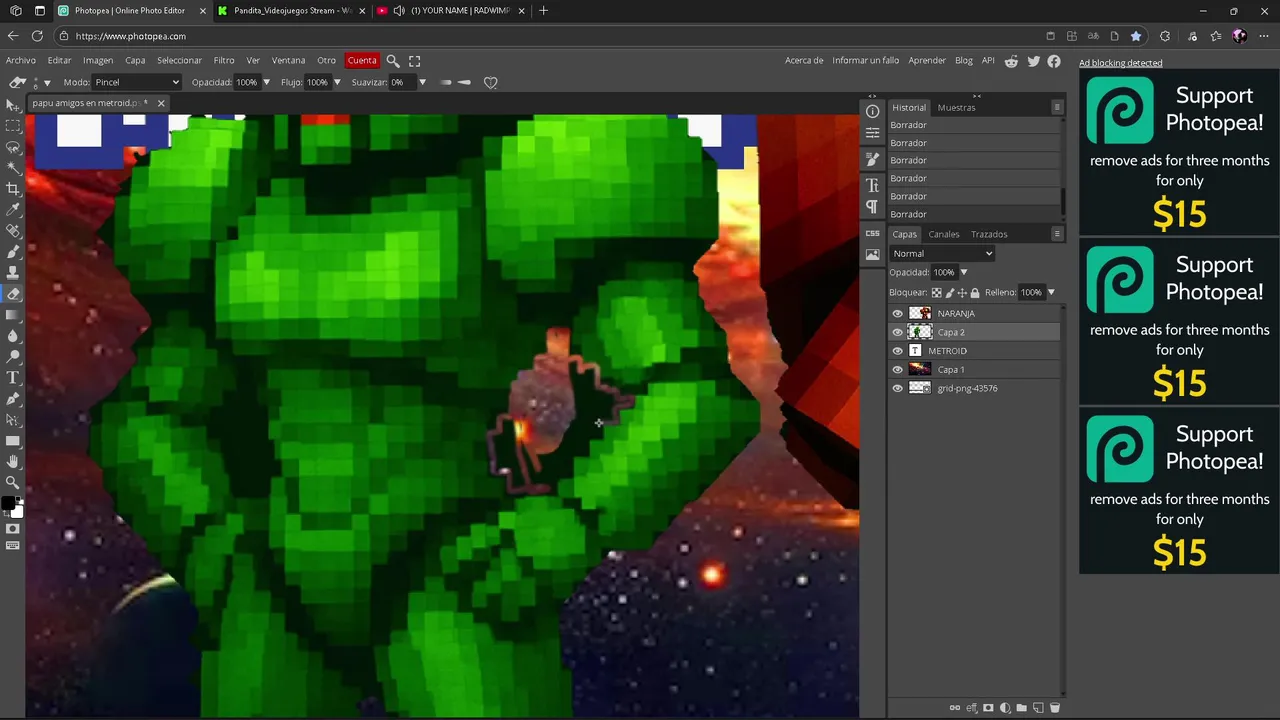This screenshot has width=1280, height=720.
Task: Hide the Capa 1 layer
Action: [897, 370]
